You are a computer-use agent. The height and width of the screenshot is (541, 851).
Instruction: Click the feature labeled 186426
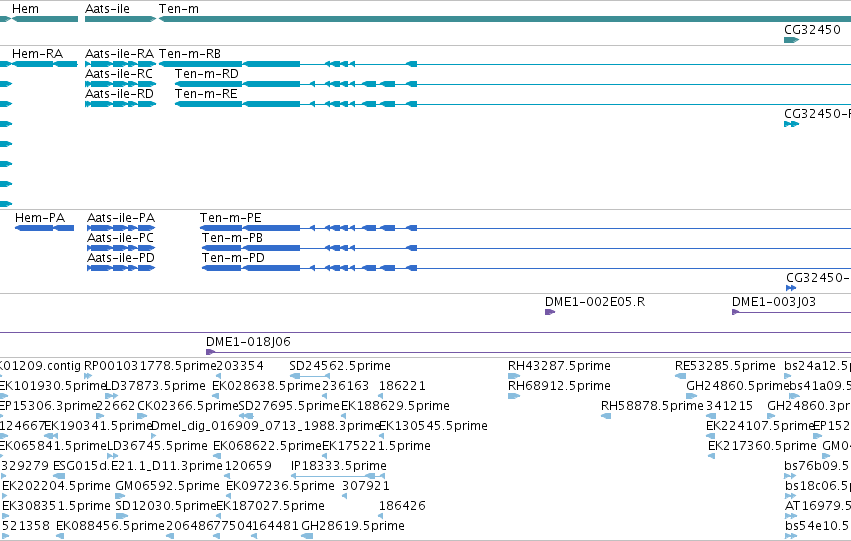402,506
